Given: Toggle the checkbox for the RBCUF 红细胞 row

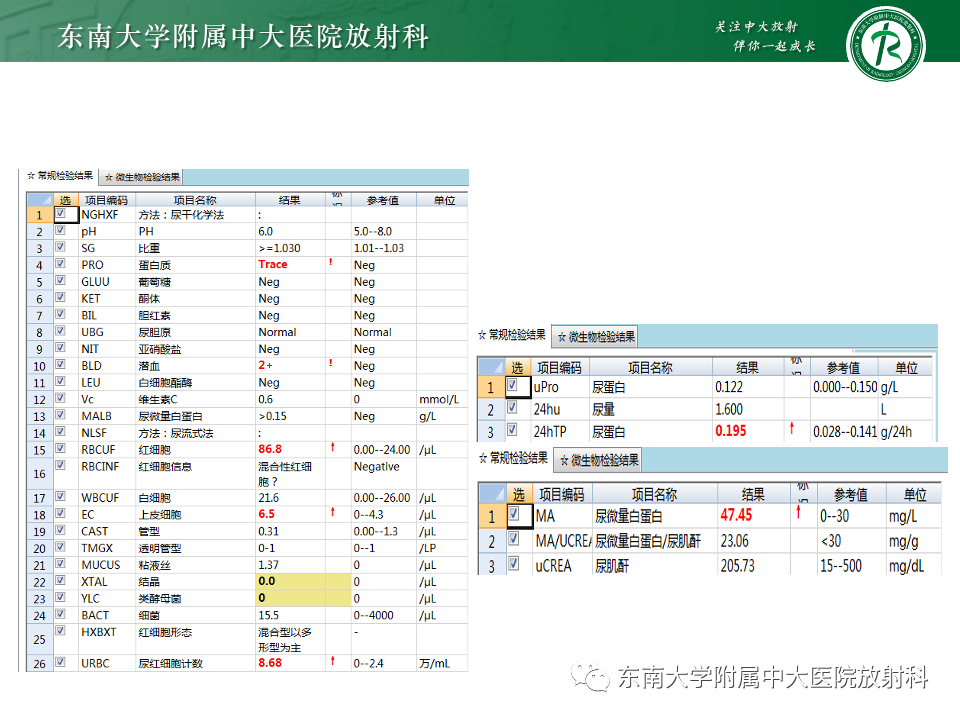Looking at the screenshot, I should pyautogui.click(x=61, y=448).
